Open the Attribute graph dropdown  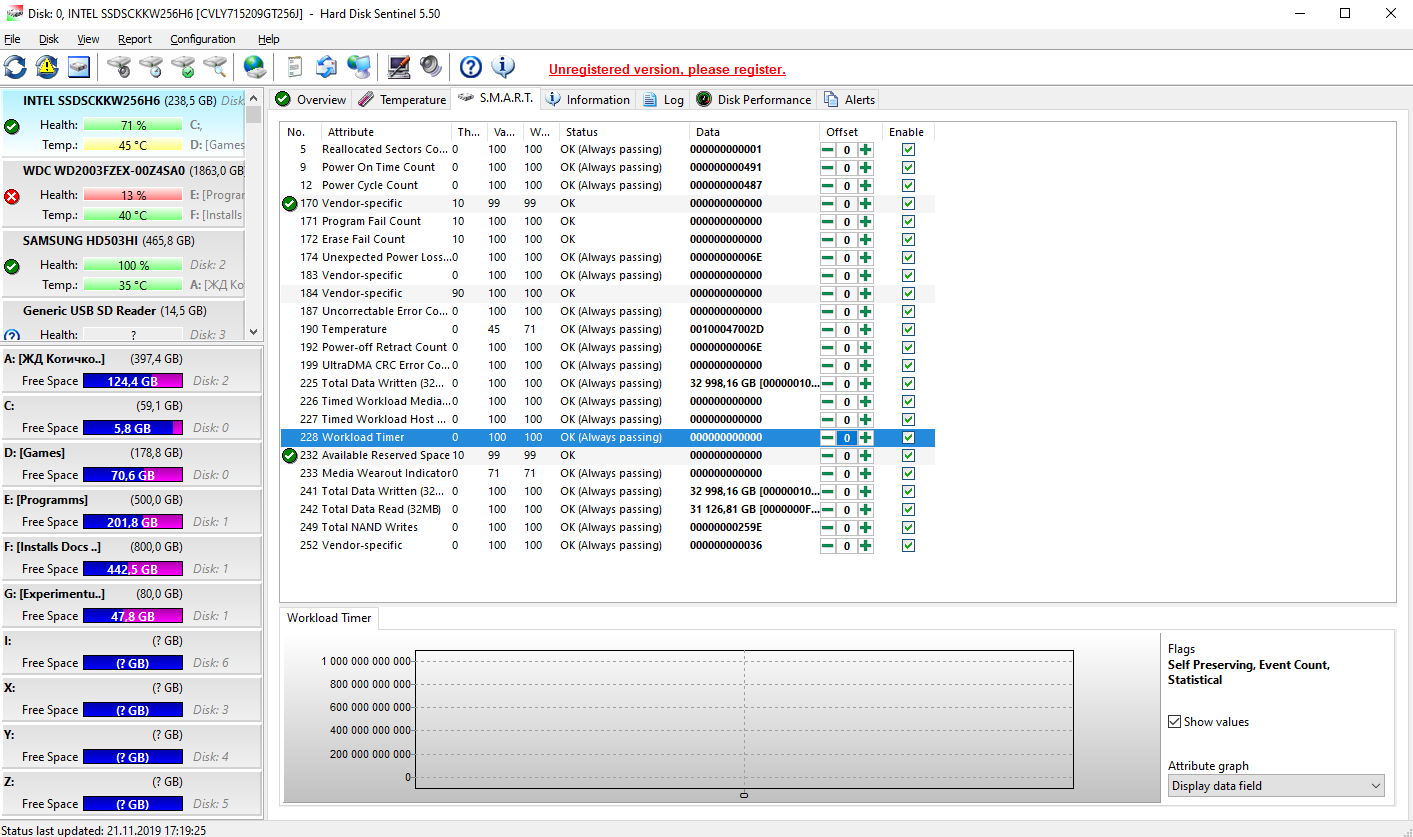click(x=1276, y=786)
